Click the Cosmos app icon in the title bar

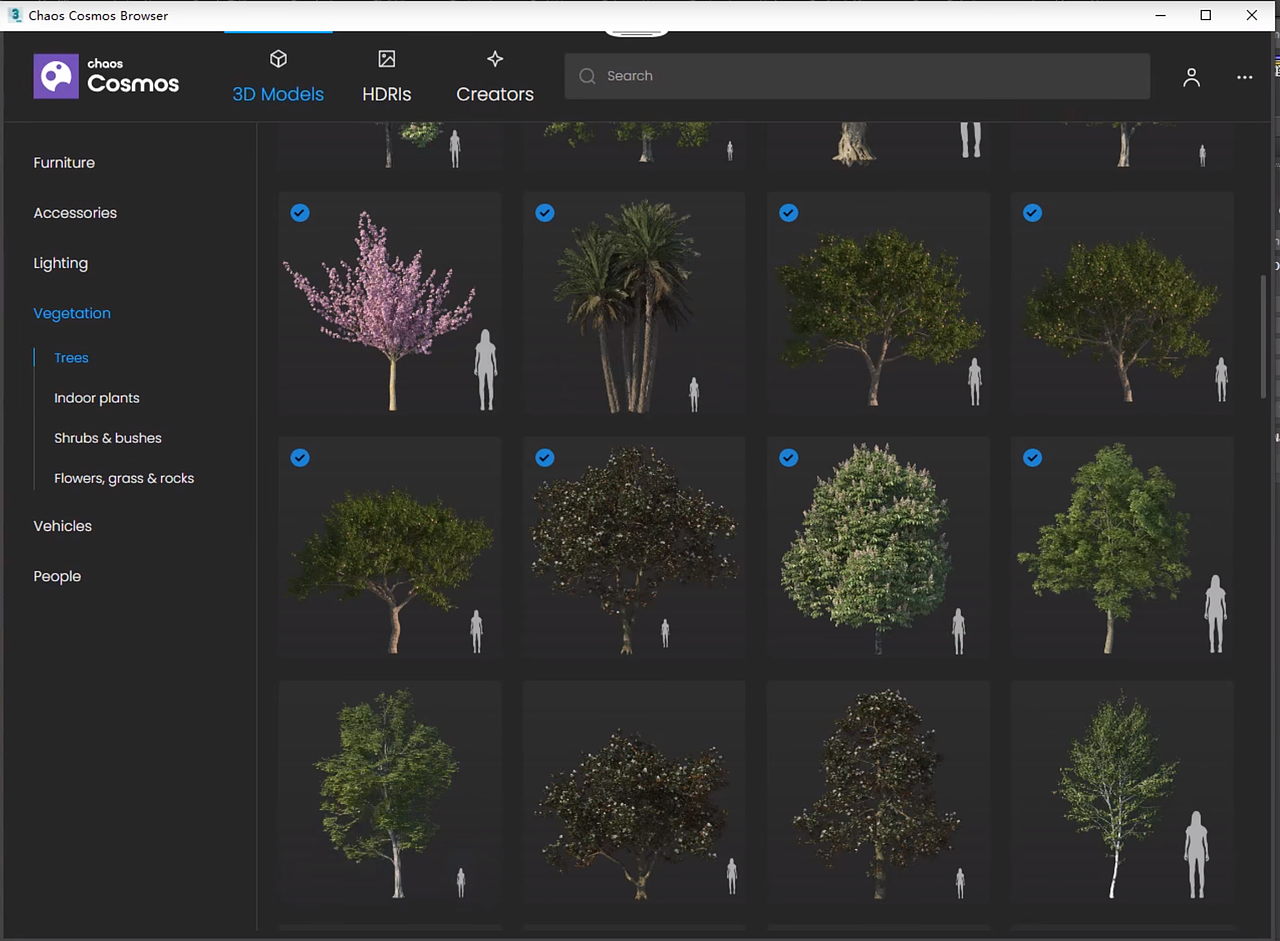point(14,15)
